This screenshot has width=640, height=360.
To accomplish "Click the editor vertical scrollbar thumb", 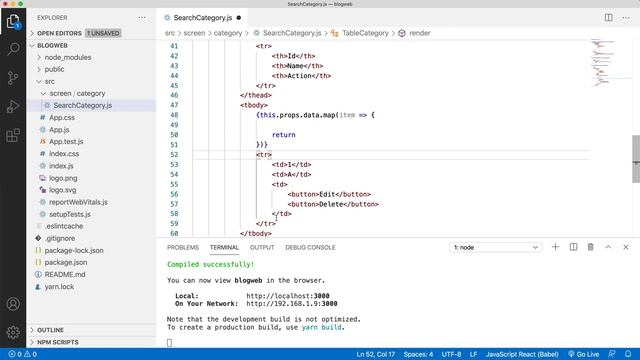I will [636, 159].
